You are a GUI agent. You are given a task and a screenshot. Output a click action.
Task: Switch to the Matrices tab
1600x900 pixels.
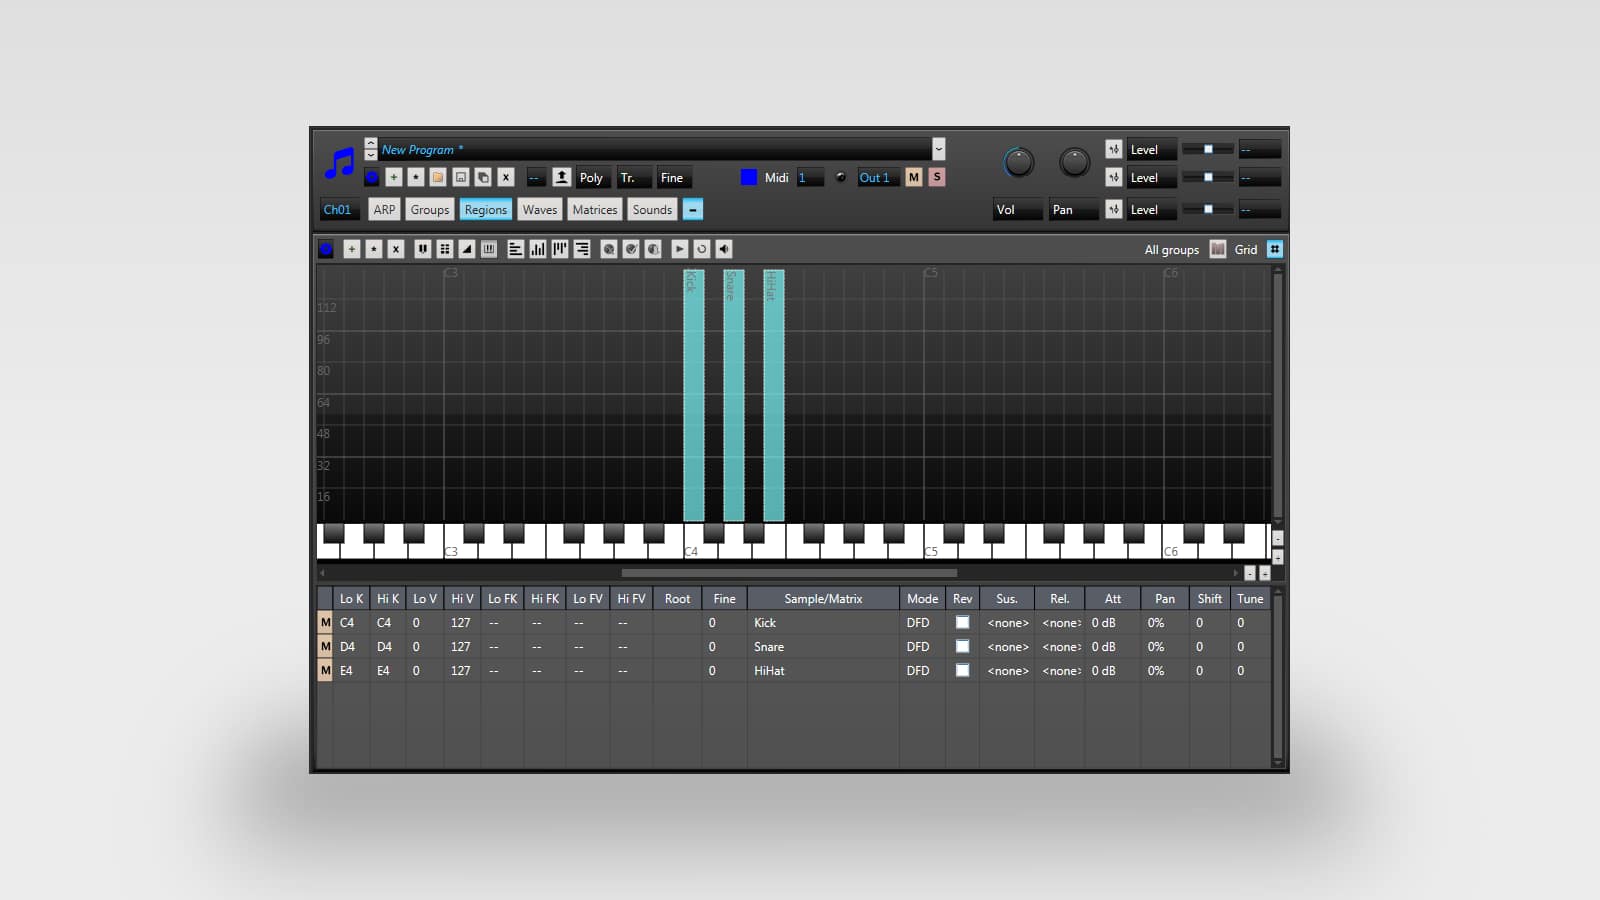[595, 209]
